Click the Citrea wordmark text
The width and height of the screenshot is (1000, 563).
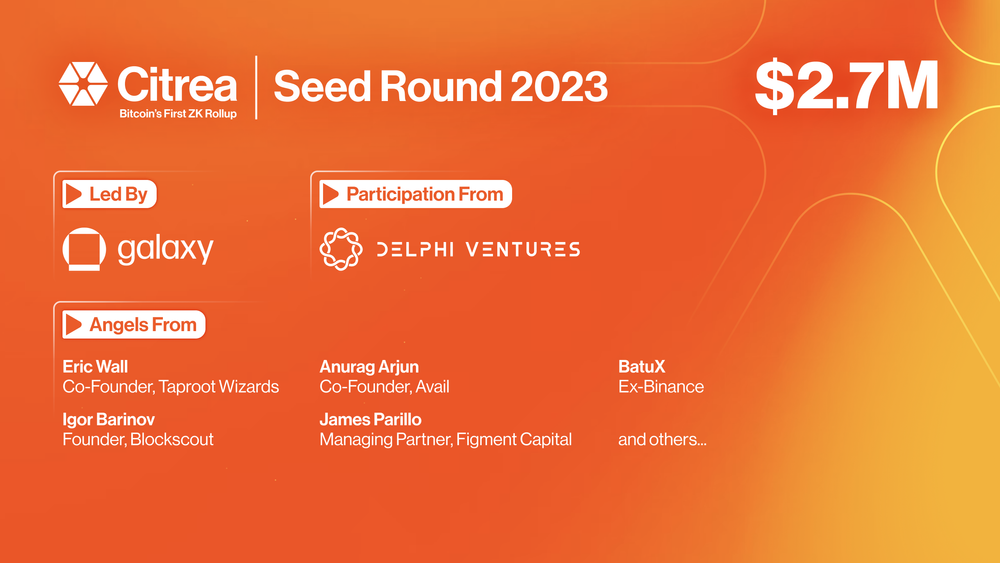coord(177,83)
